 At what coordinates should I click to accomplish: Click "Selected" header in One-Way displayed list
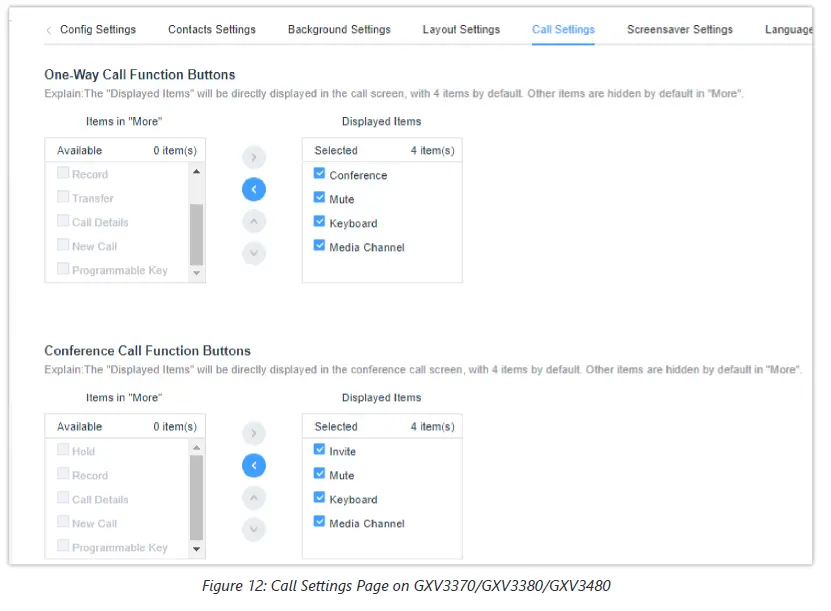336,150
